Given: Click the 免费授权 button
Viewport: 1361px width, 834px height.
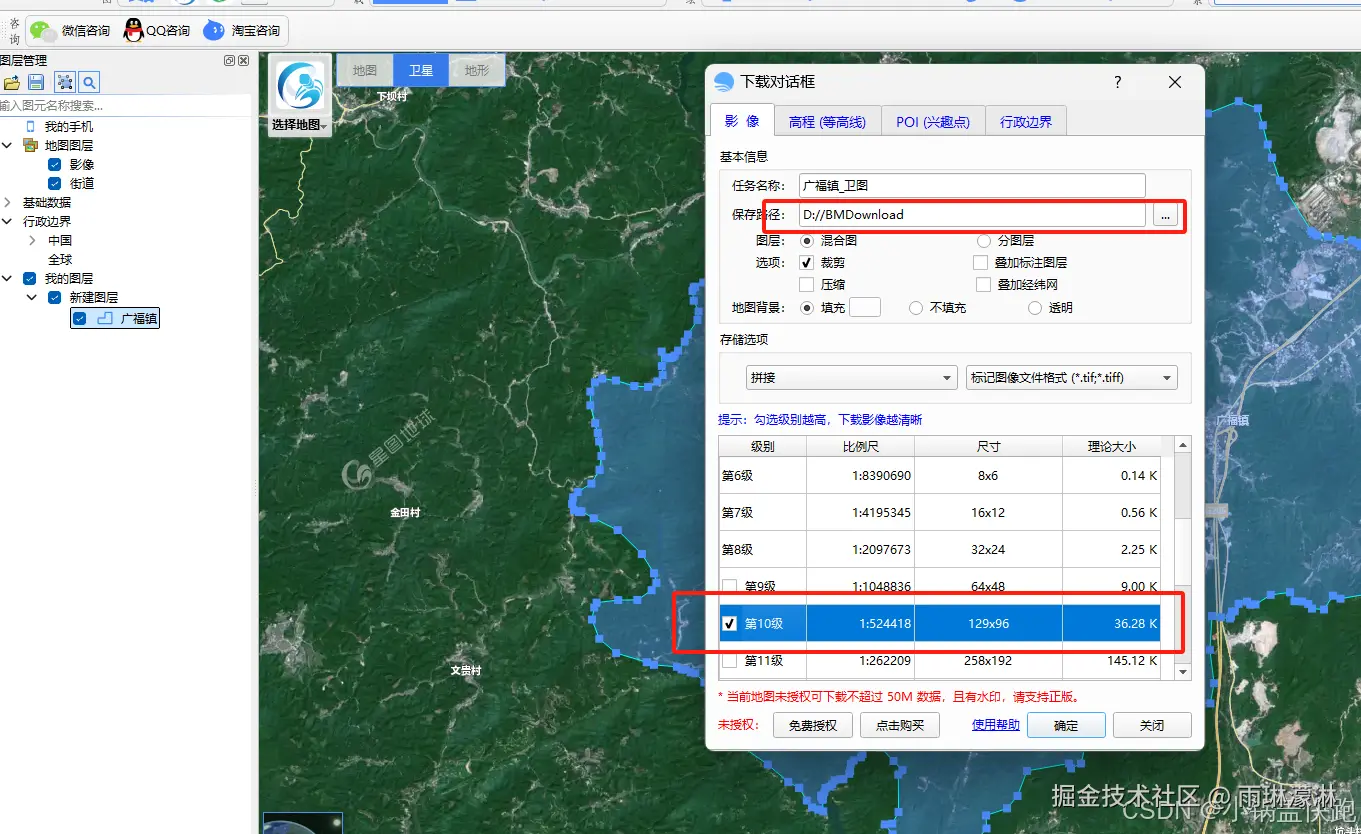Looking at the screenshot, I should (x=812, y=725).
